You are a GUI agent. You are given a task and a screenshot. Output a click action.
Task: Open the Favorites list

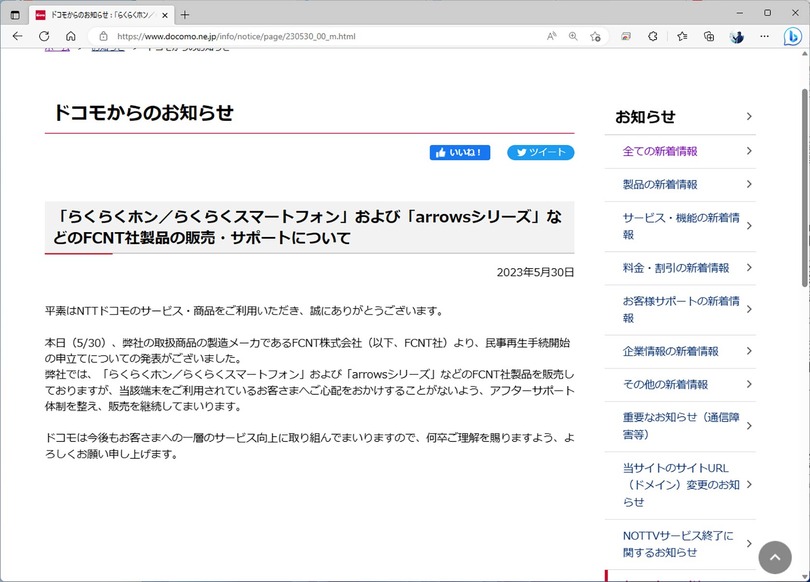tap(682, 36)
